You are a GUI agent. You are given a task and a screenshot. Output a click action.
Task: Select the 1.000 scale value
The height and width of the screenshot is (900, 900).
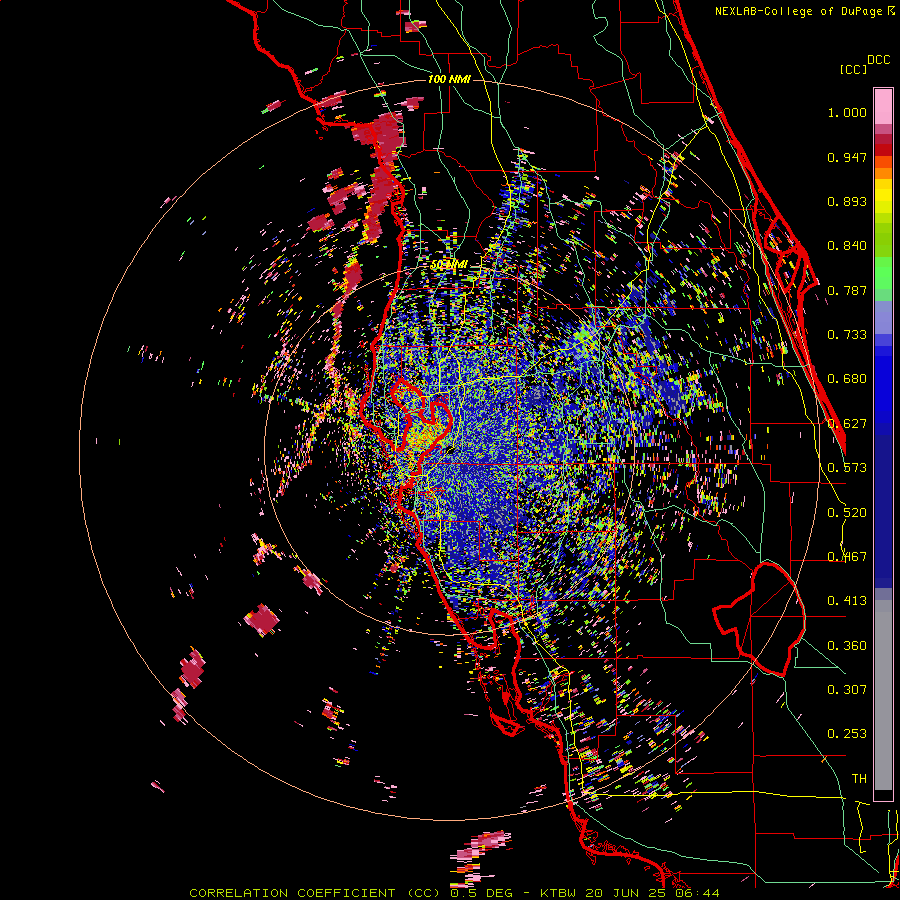click(x=847, y=112)
